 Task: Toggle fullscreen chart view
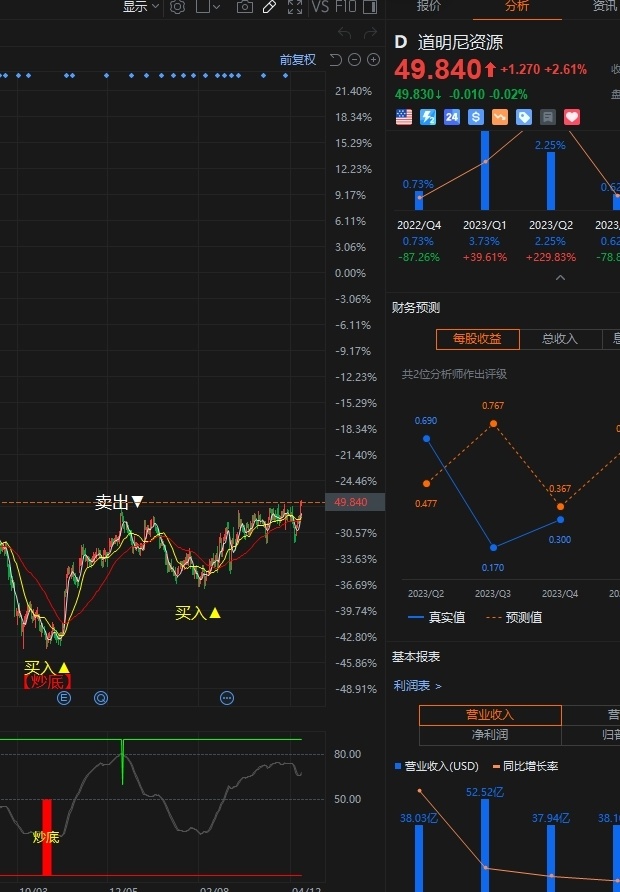coord(295,7)
